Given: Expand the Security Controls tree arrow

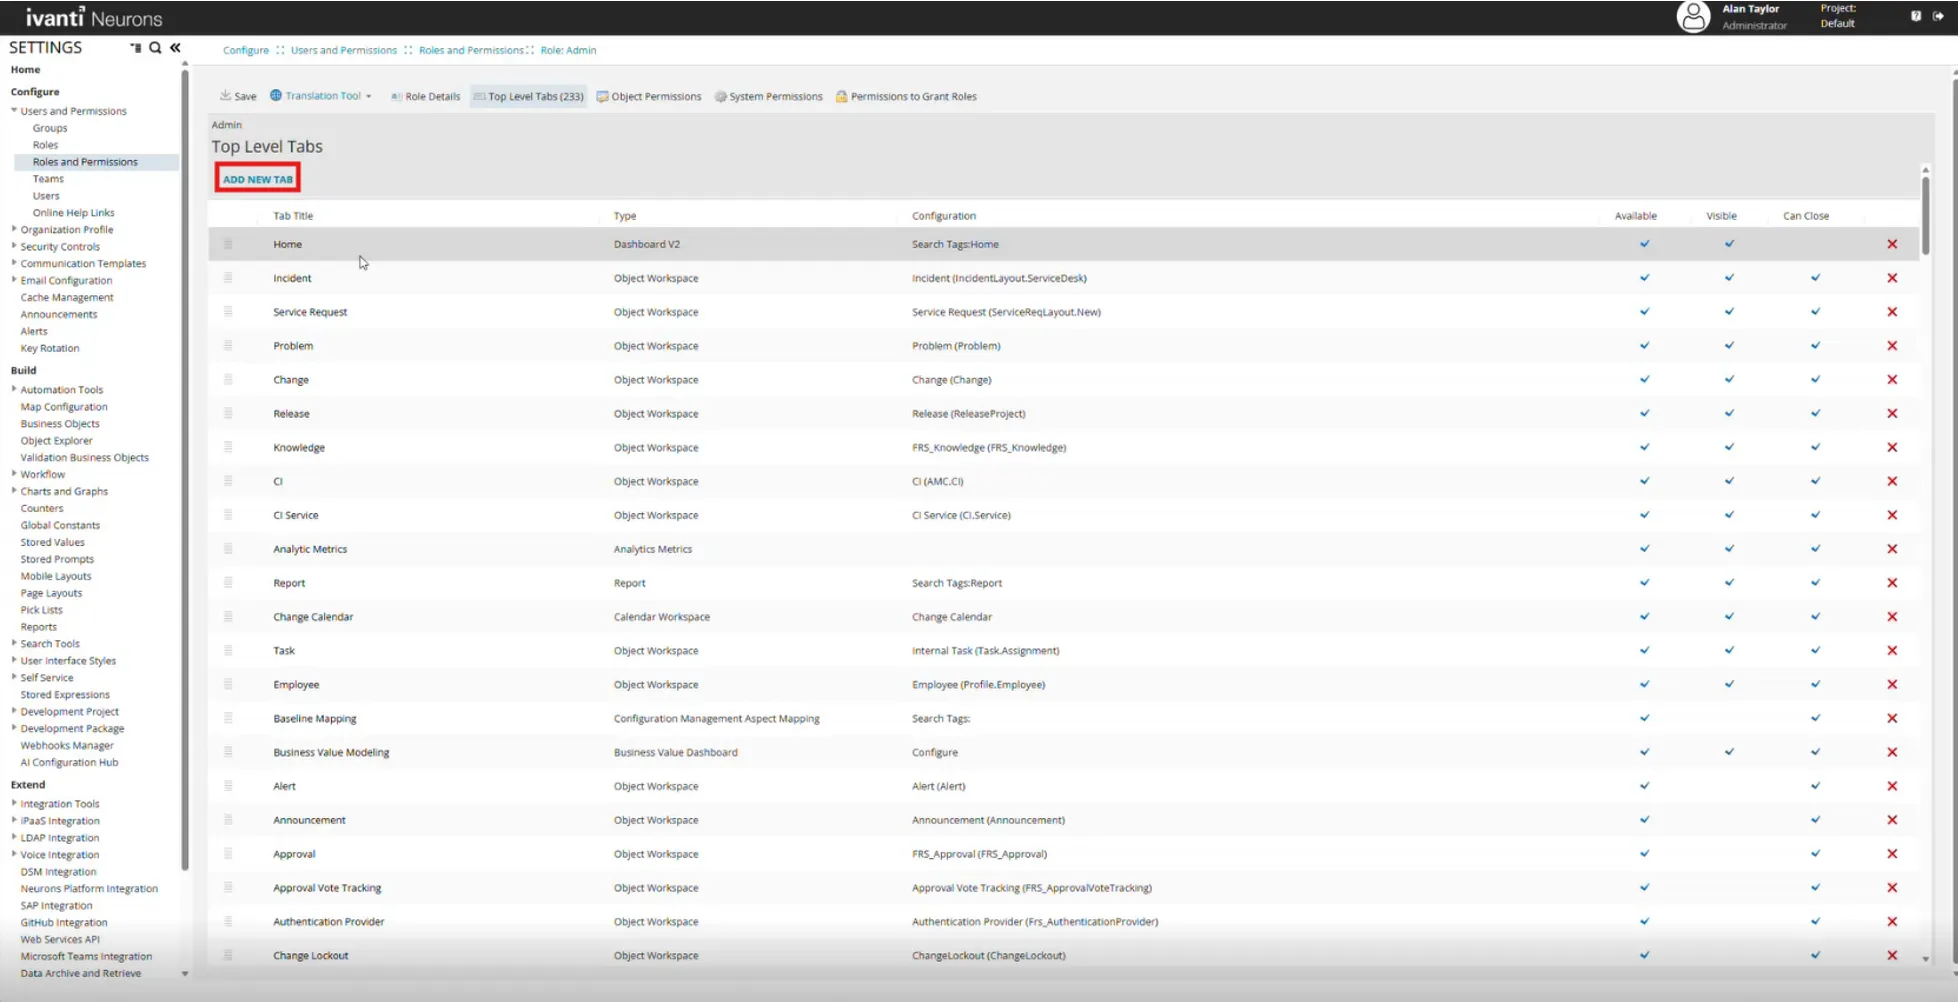Looking at the screenshot, I should point(14,246).
